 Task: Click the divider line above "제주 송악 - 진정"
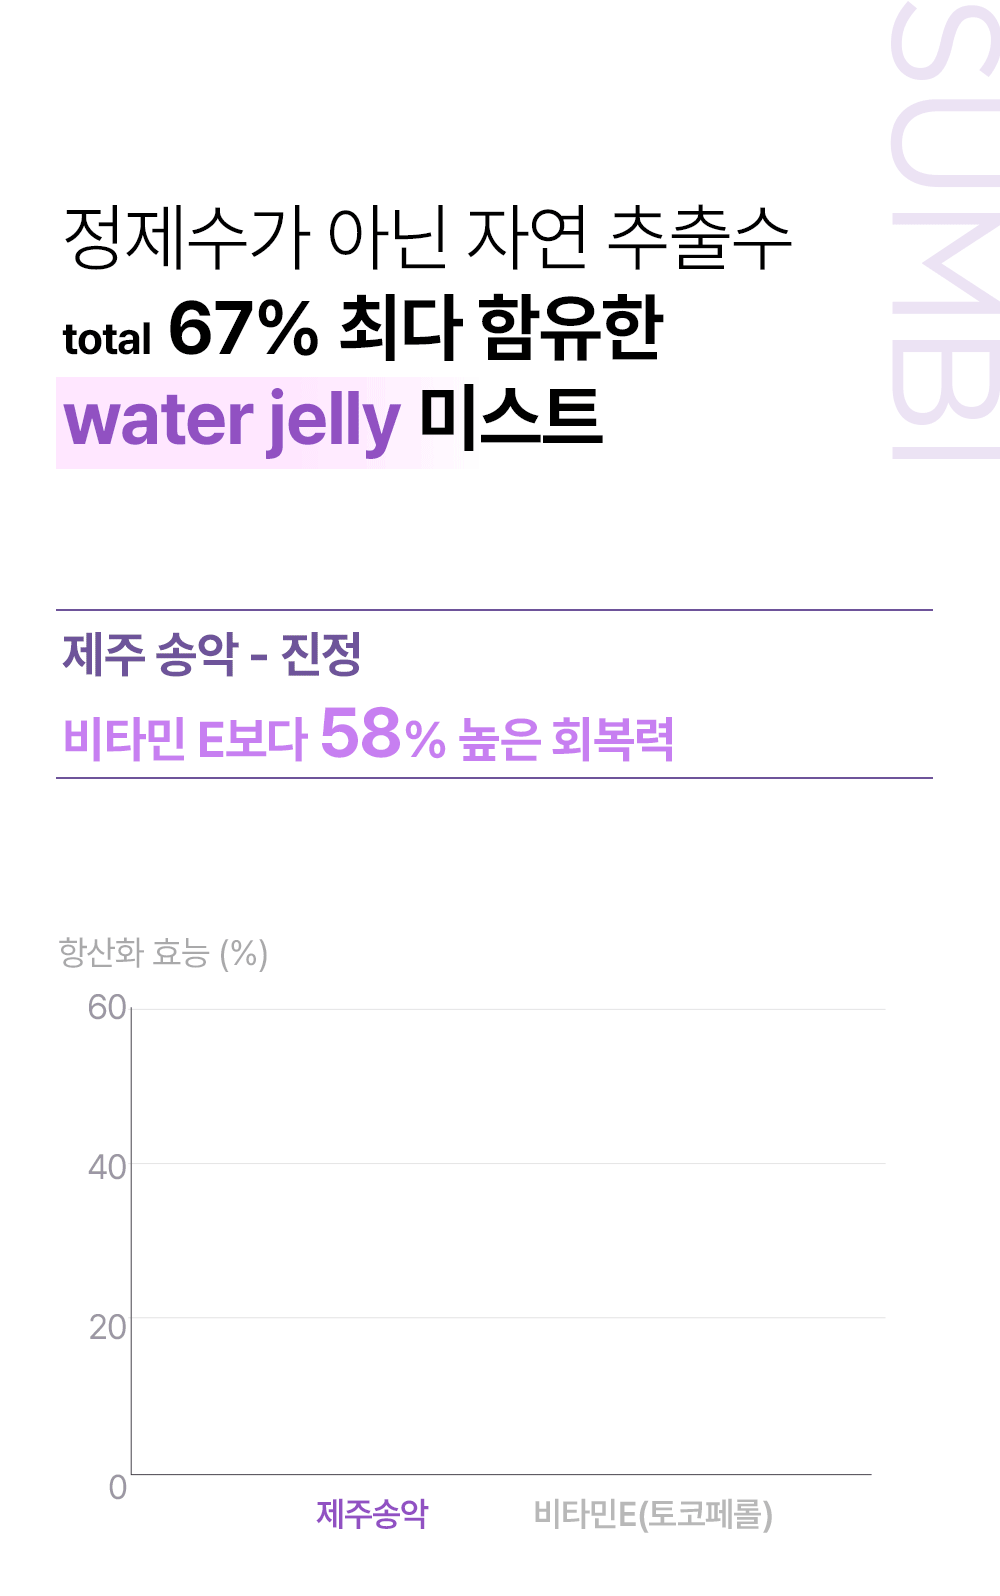coord(494,610)
